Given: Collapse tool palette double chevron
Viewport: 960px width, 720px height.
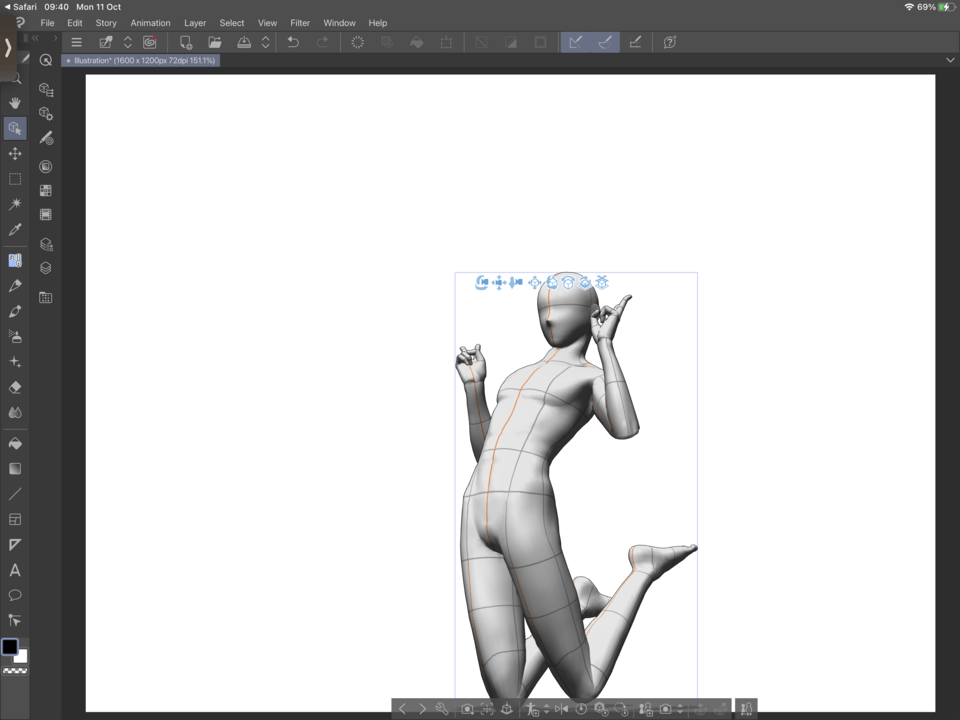Looking at the screenshot, I should pos(36,38).
